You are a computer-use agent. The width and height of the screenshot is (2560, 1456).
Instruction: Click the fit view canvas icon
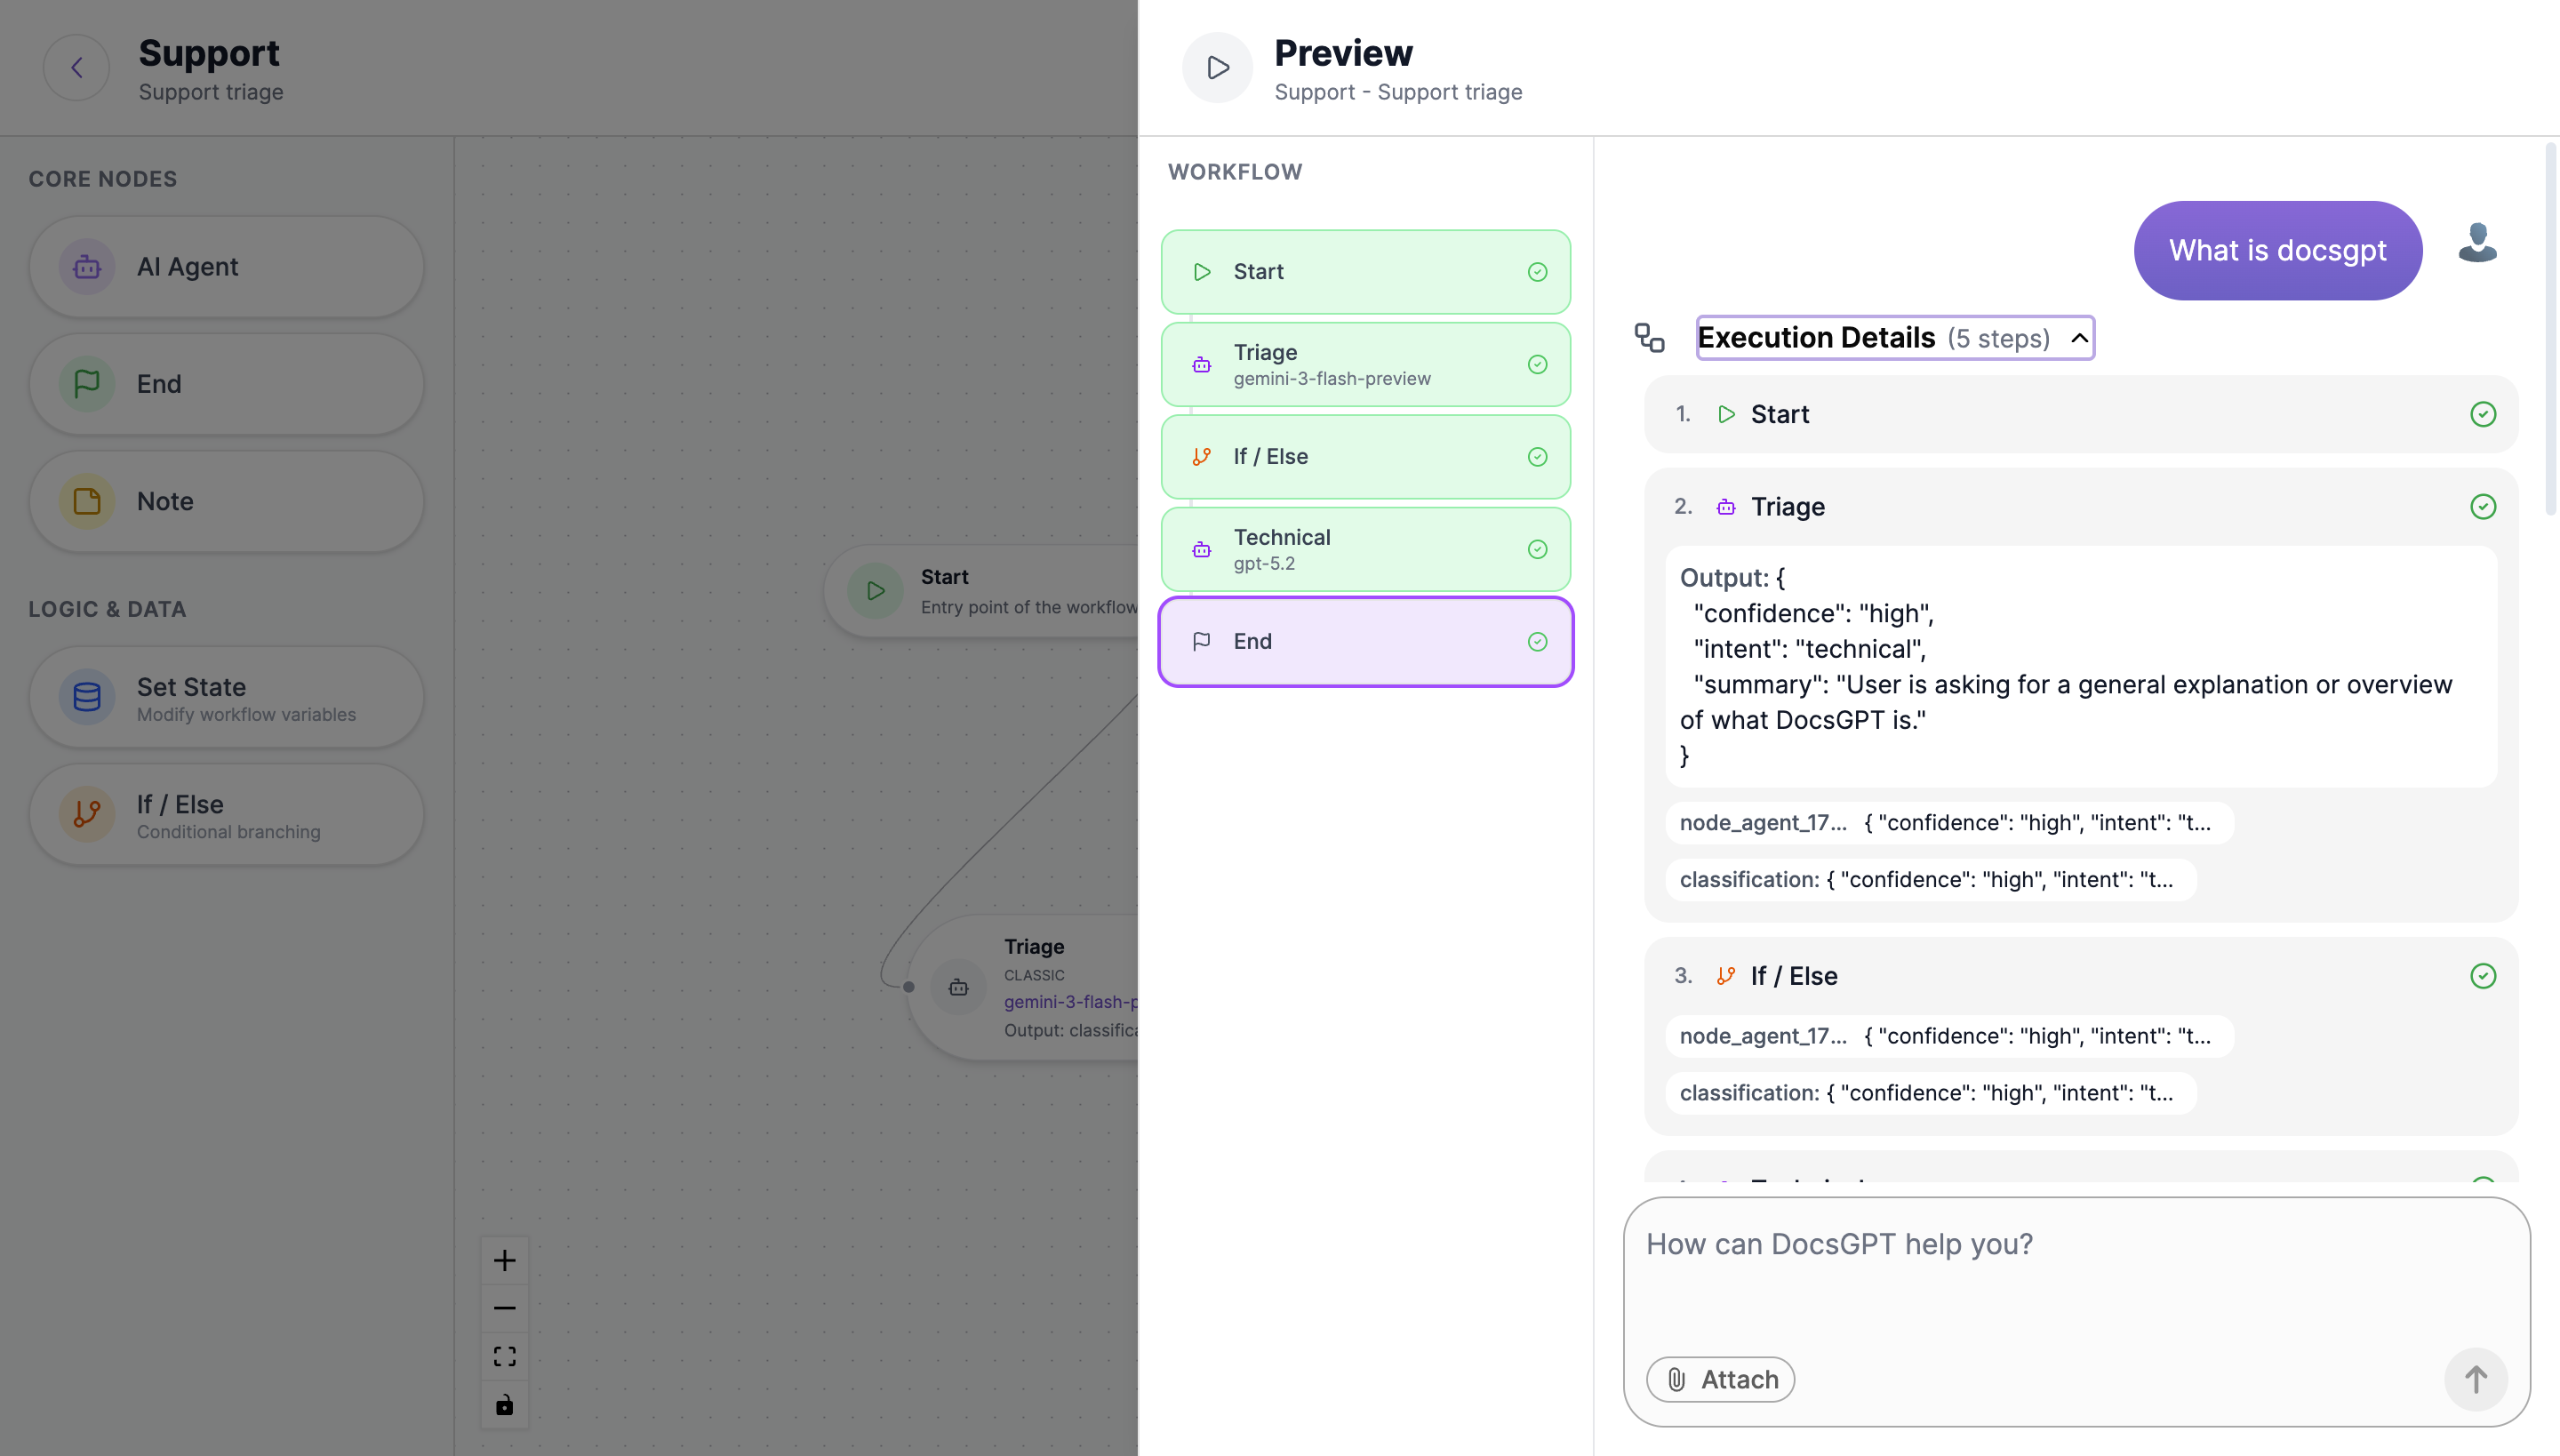[504, 1356]
